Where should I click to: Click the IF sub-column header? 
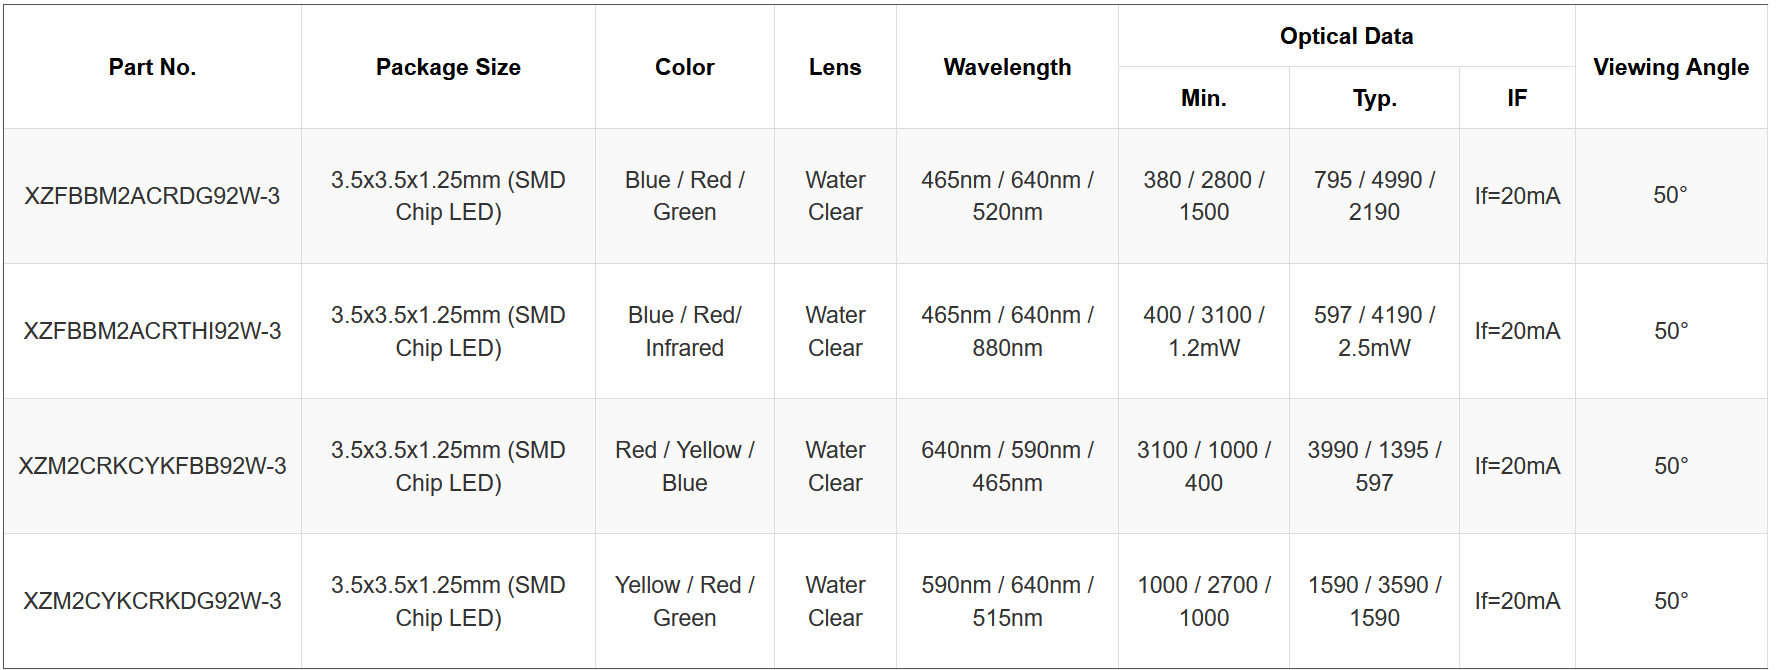click(x=1517, y=98)
